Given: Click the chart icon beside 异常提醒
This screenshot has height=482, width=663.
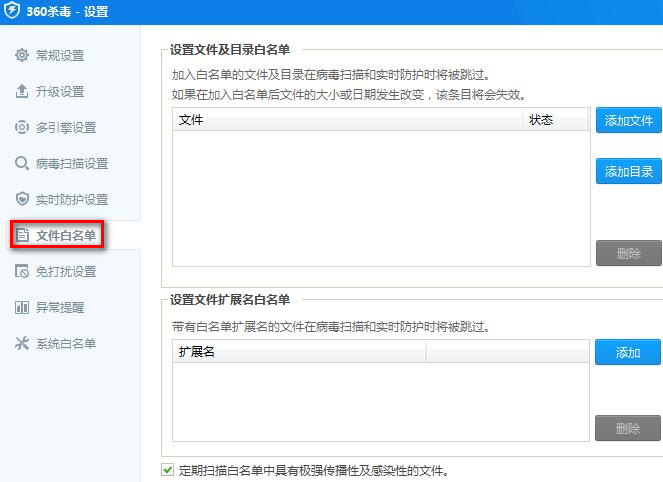Looking at the screenshot, I should click(x=22, y=307).
